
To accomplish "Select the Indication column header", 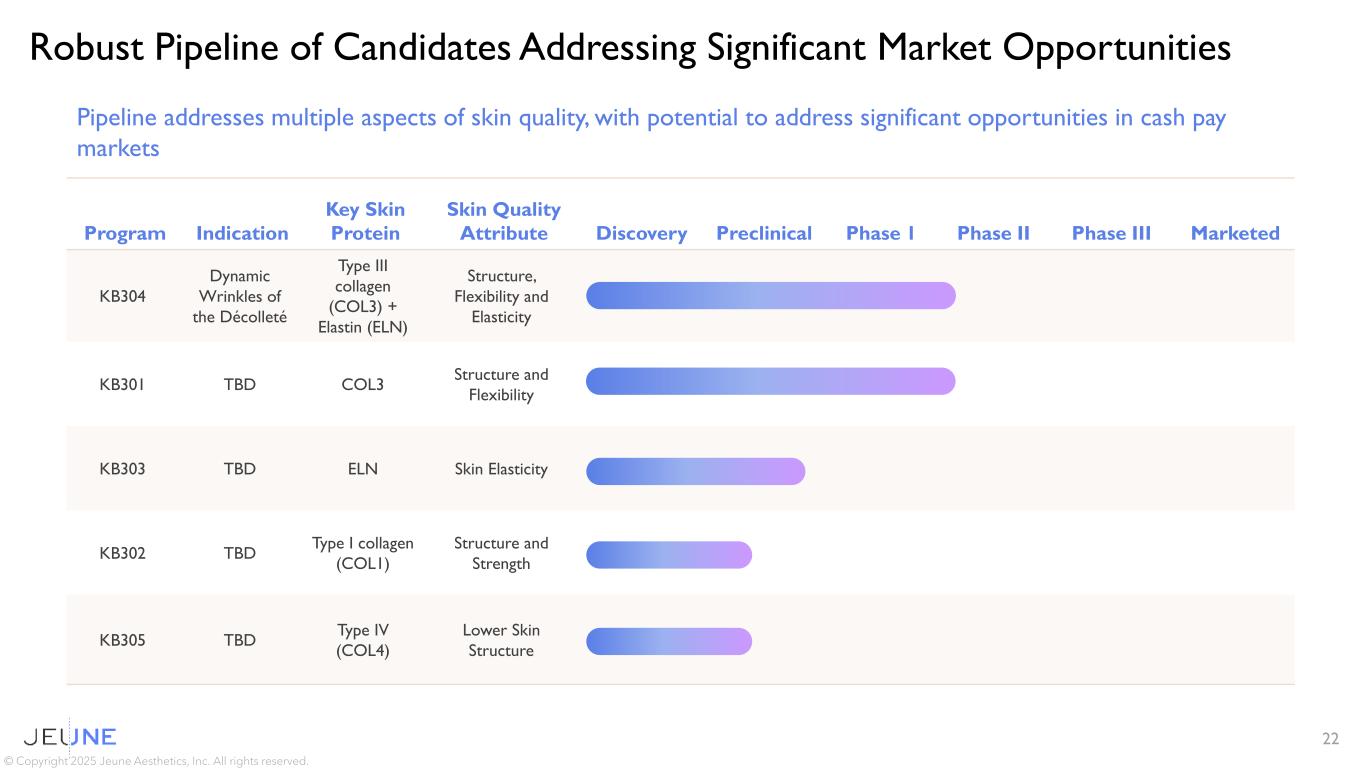I will pos(242,233).
